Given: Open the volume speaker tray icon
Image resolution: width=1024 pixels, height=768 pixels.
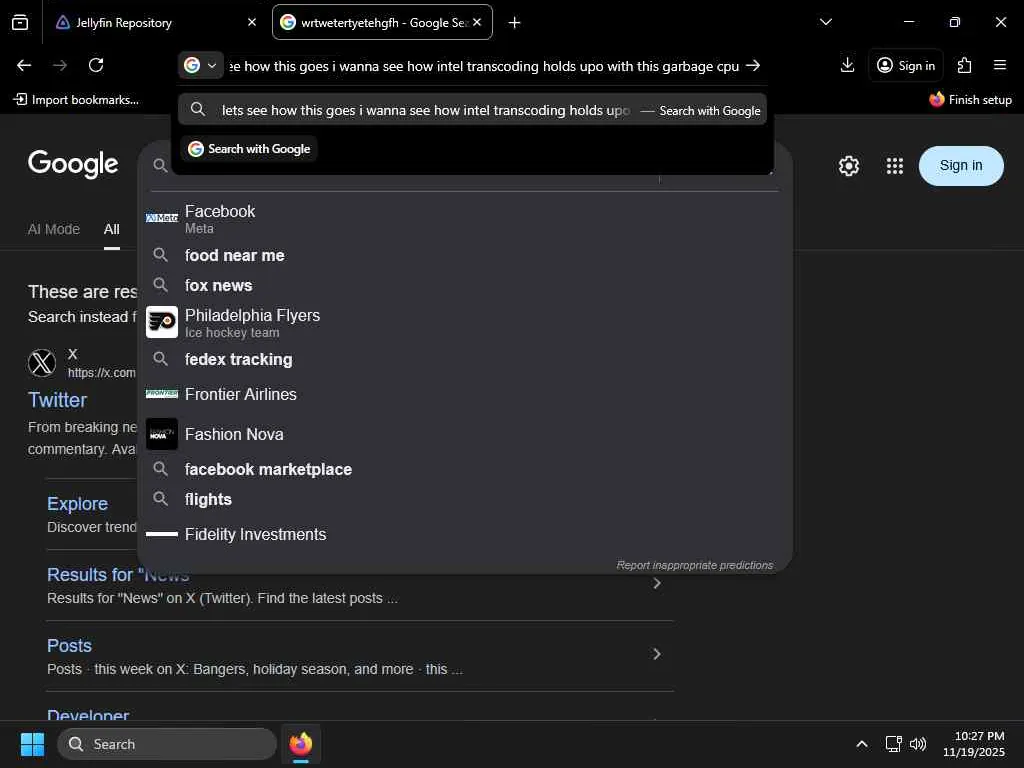Looking at the screenshot, I should click(918, 744).
